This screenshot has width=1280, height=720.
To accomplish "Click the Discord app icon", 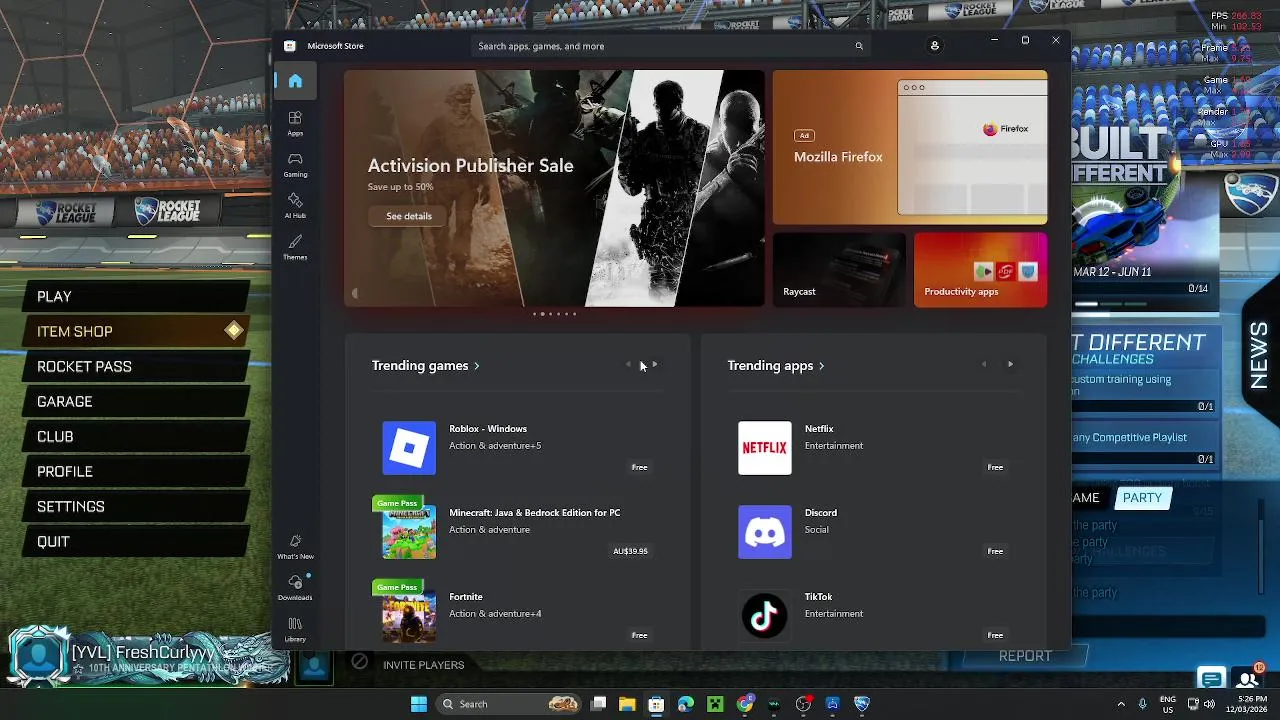I will (765, 531).
